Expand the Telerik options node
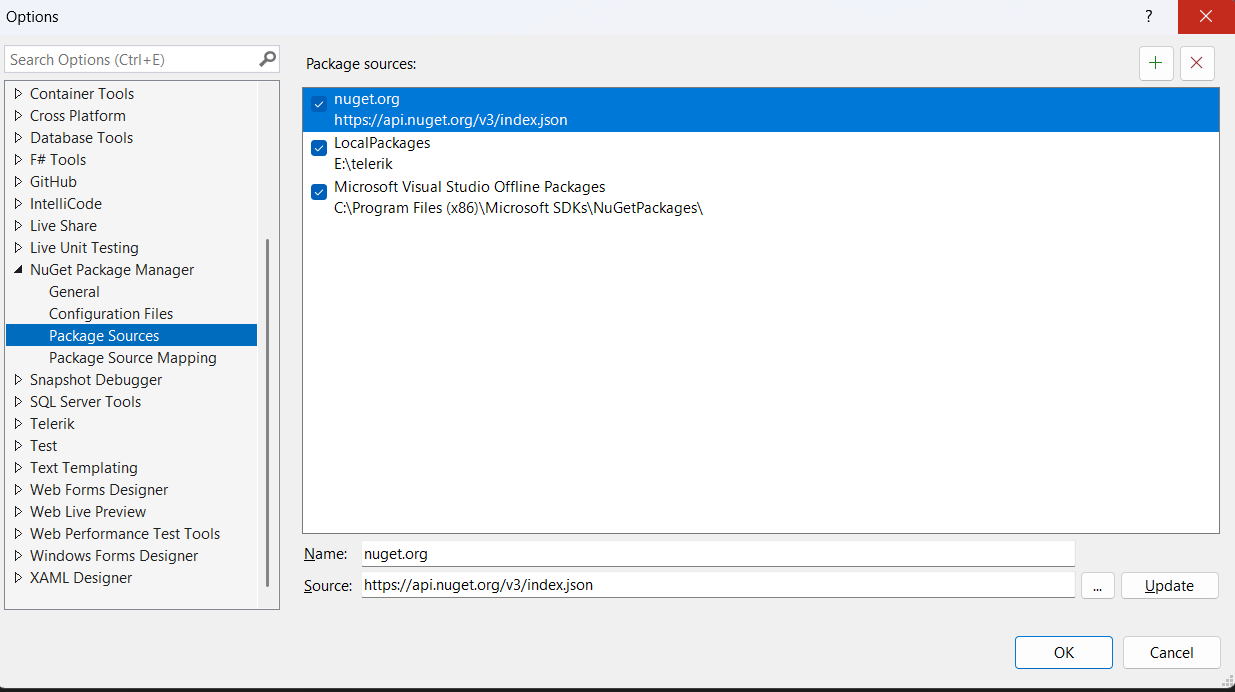 (18, 424)
